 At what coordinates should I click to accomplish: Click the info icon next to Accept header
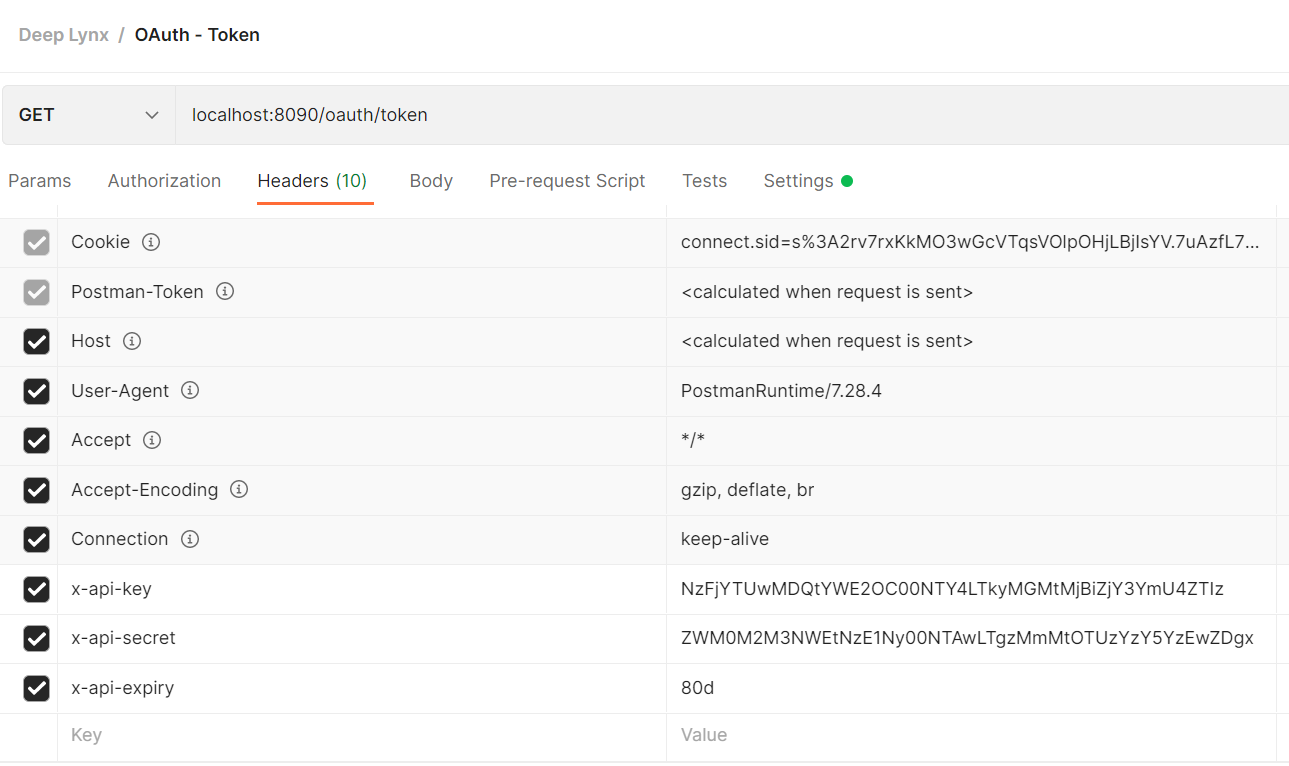152,440
